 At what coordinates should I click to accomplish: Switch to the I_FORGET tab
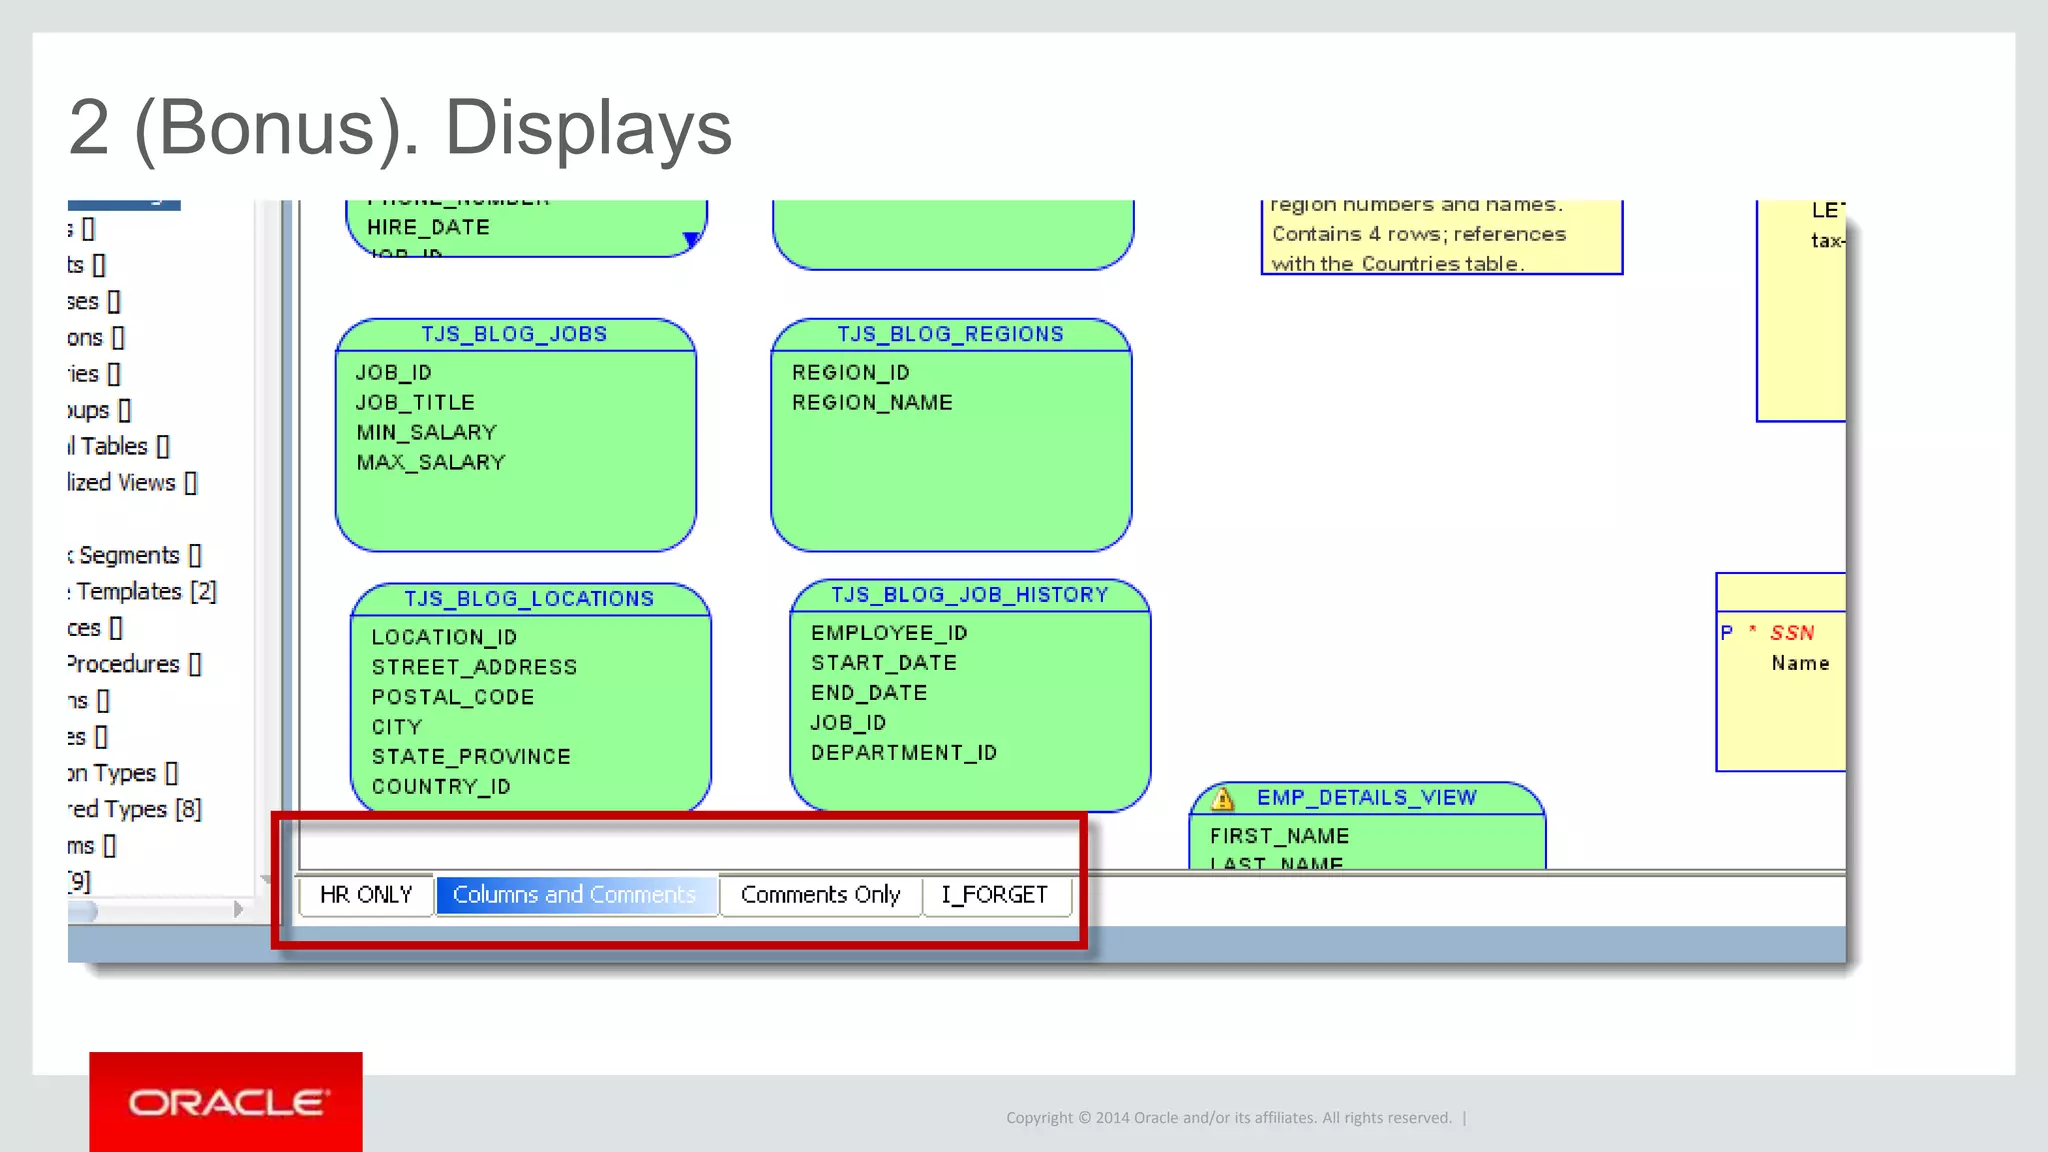[x=995, y=895]
